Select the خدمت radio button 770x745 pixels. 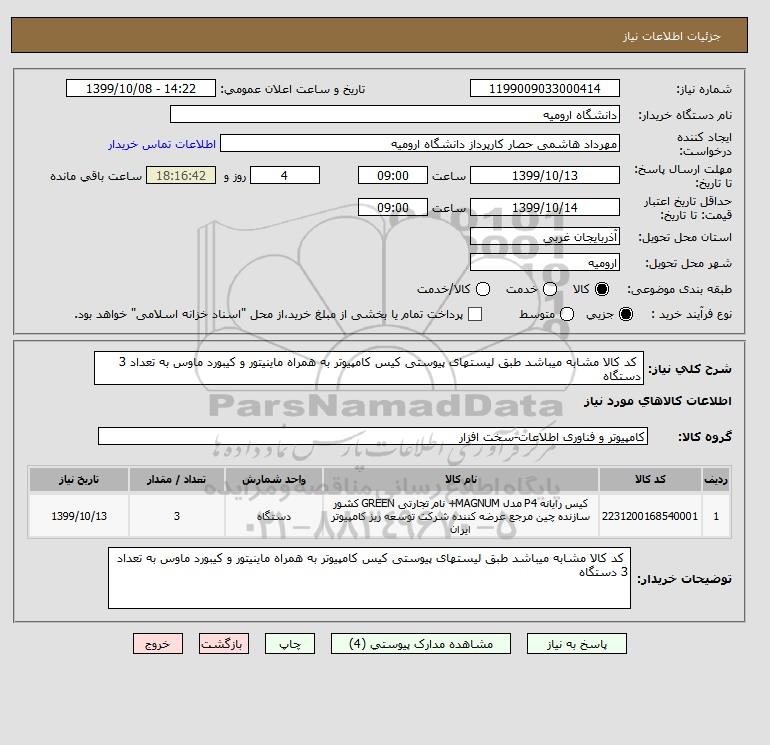(x=550, y=289)
